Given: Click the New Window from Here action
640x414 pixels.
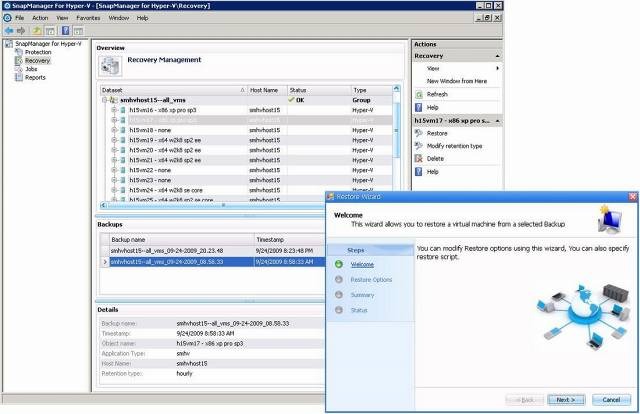Looking at the screenshot, I should [457, 81].
